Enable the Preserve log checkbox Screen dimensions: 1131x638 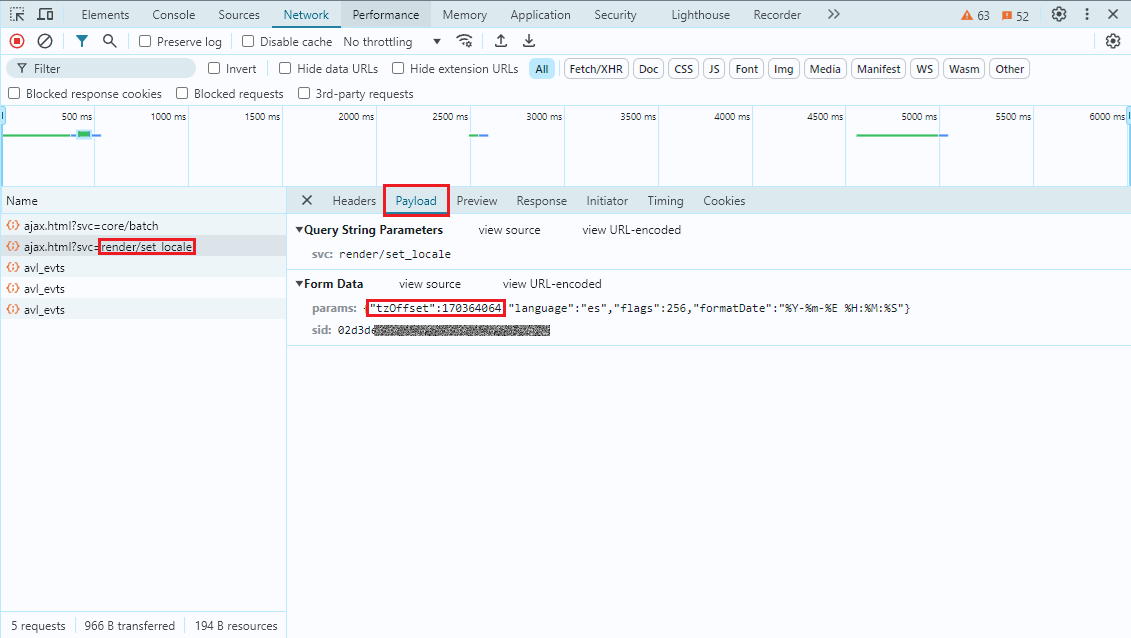coord(145,42)
